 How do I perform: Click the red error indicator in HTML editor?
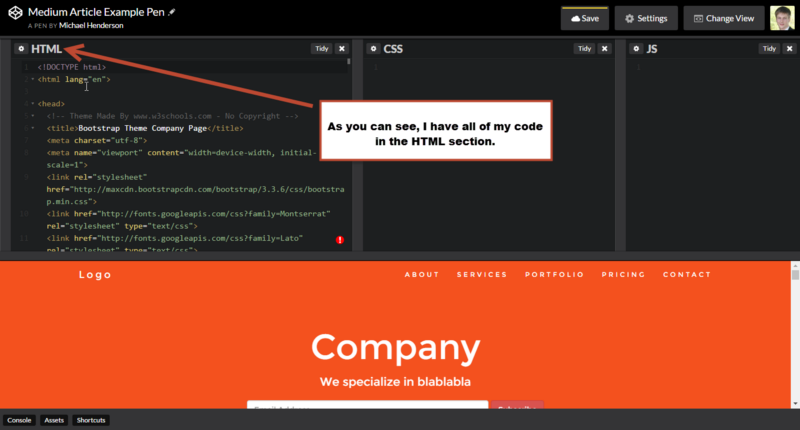[x=340, y=240]
